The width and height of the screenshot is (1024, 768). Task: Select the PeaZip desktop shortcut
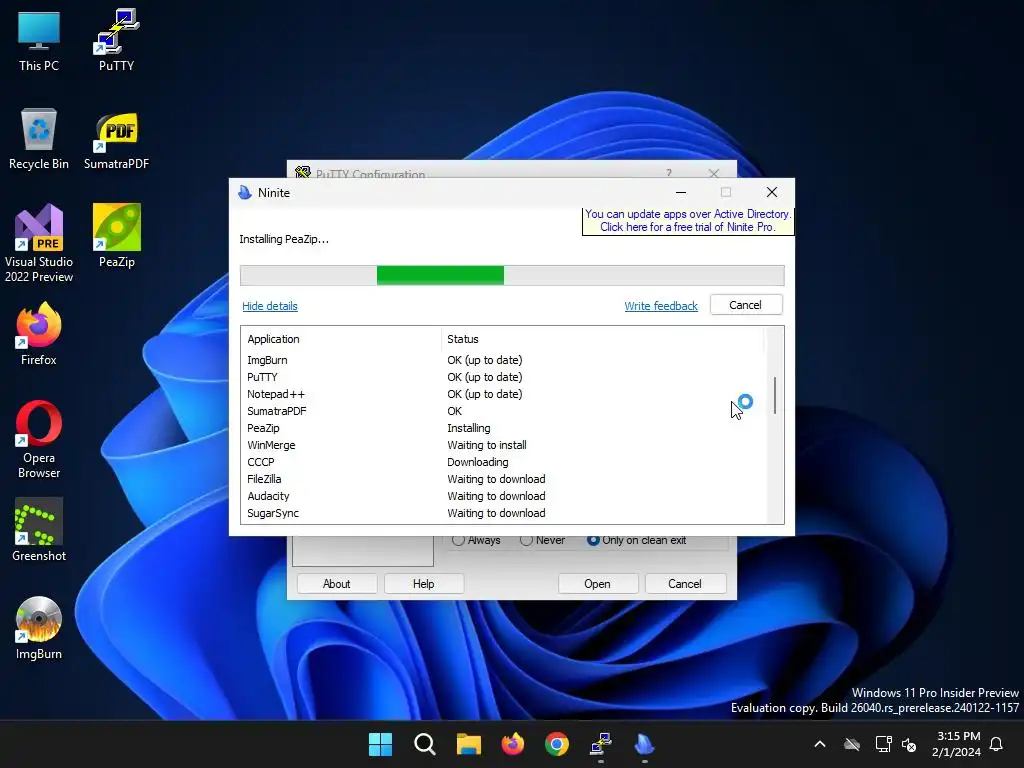(116, 236)
